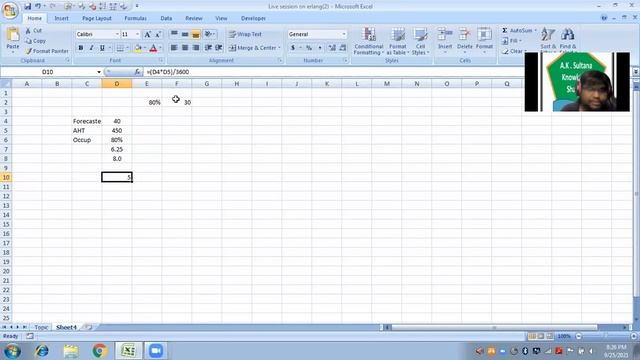Open Conditional Formatting menu
640x360 pixels.
[369, 41]
